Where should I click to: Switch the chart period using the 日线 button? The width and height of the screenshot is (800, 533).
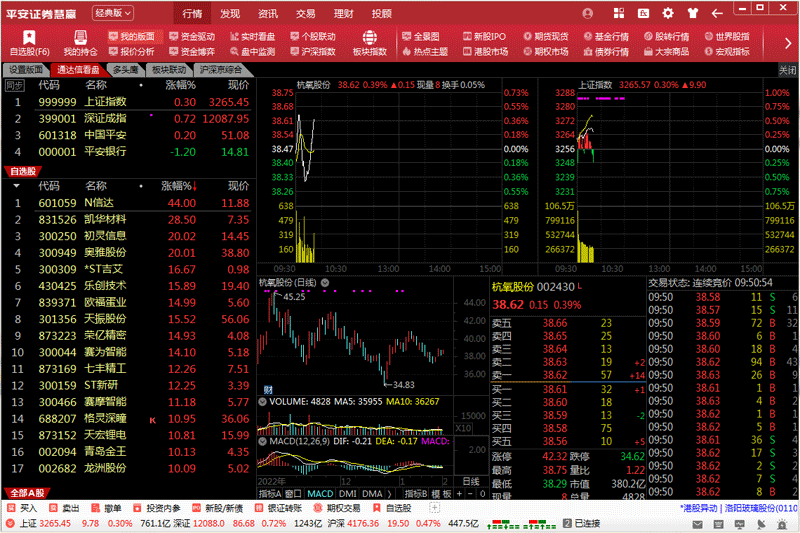(470, 481)
